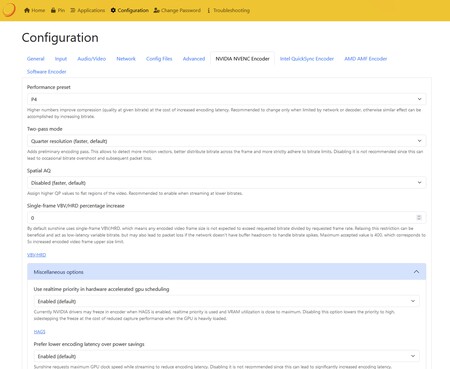Click the Sunshine logo icon

pyautogui.click(x=8, y=10)
